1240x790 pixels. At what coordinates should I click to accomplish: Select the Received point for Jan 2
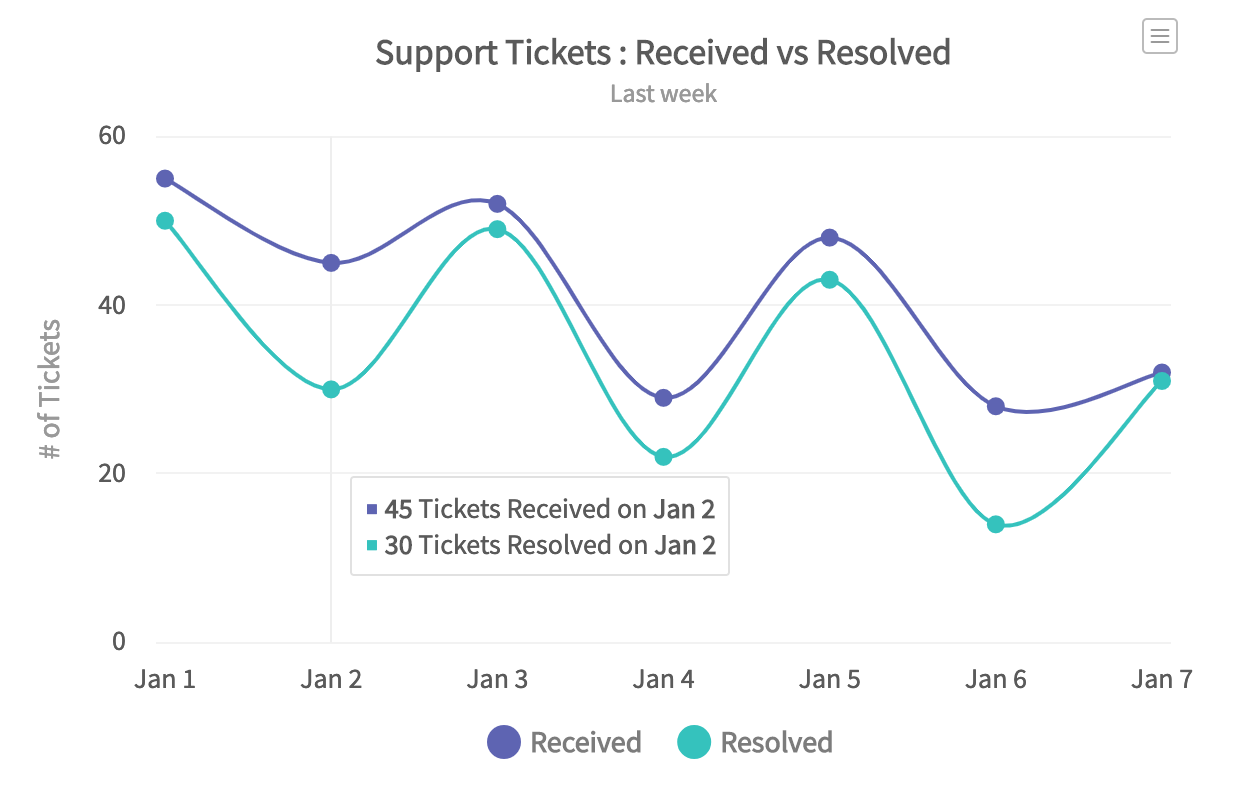coord(331,263)
